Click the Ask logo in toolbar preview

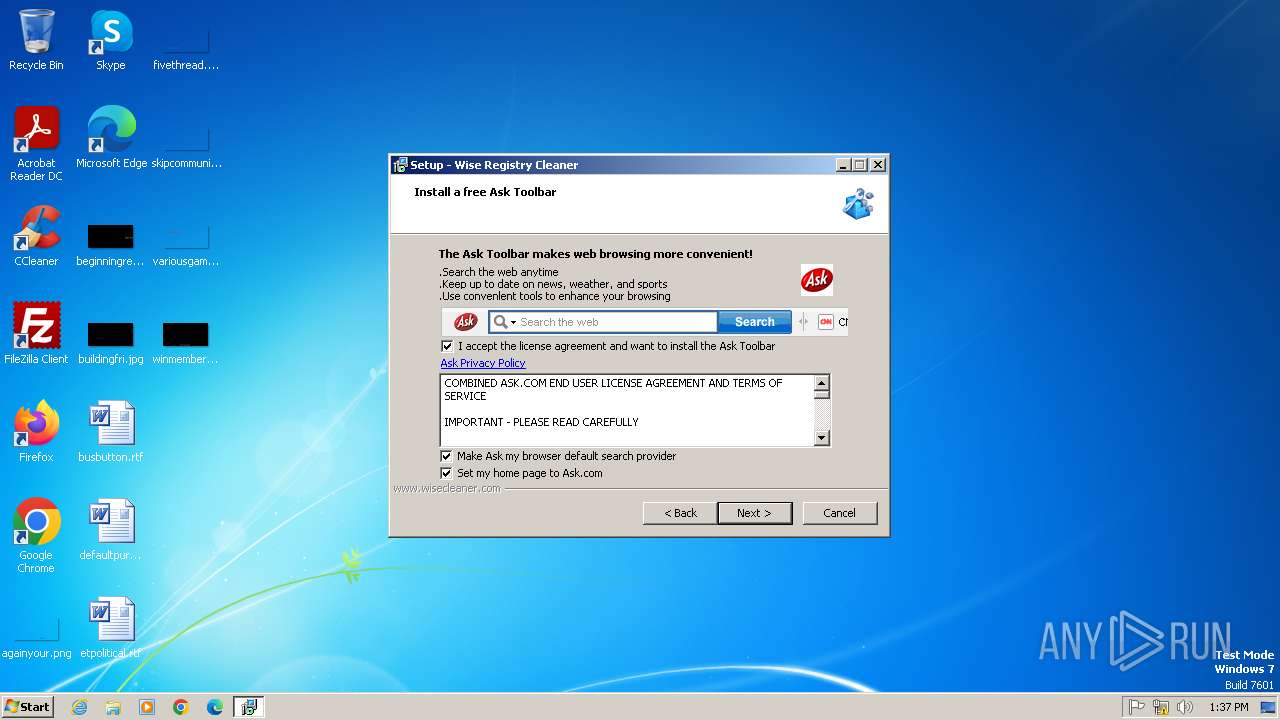(465, 322)
